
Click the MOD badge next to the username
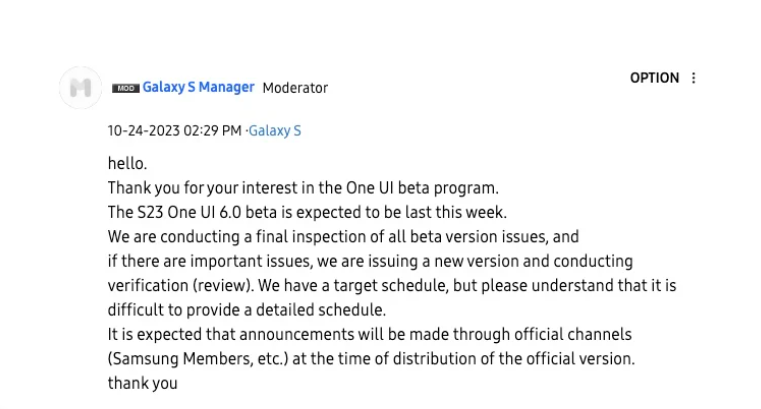click(125, 88)
